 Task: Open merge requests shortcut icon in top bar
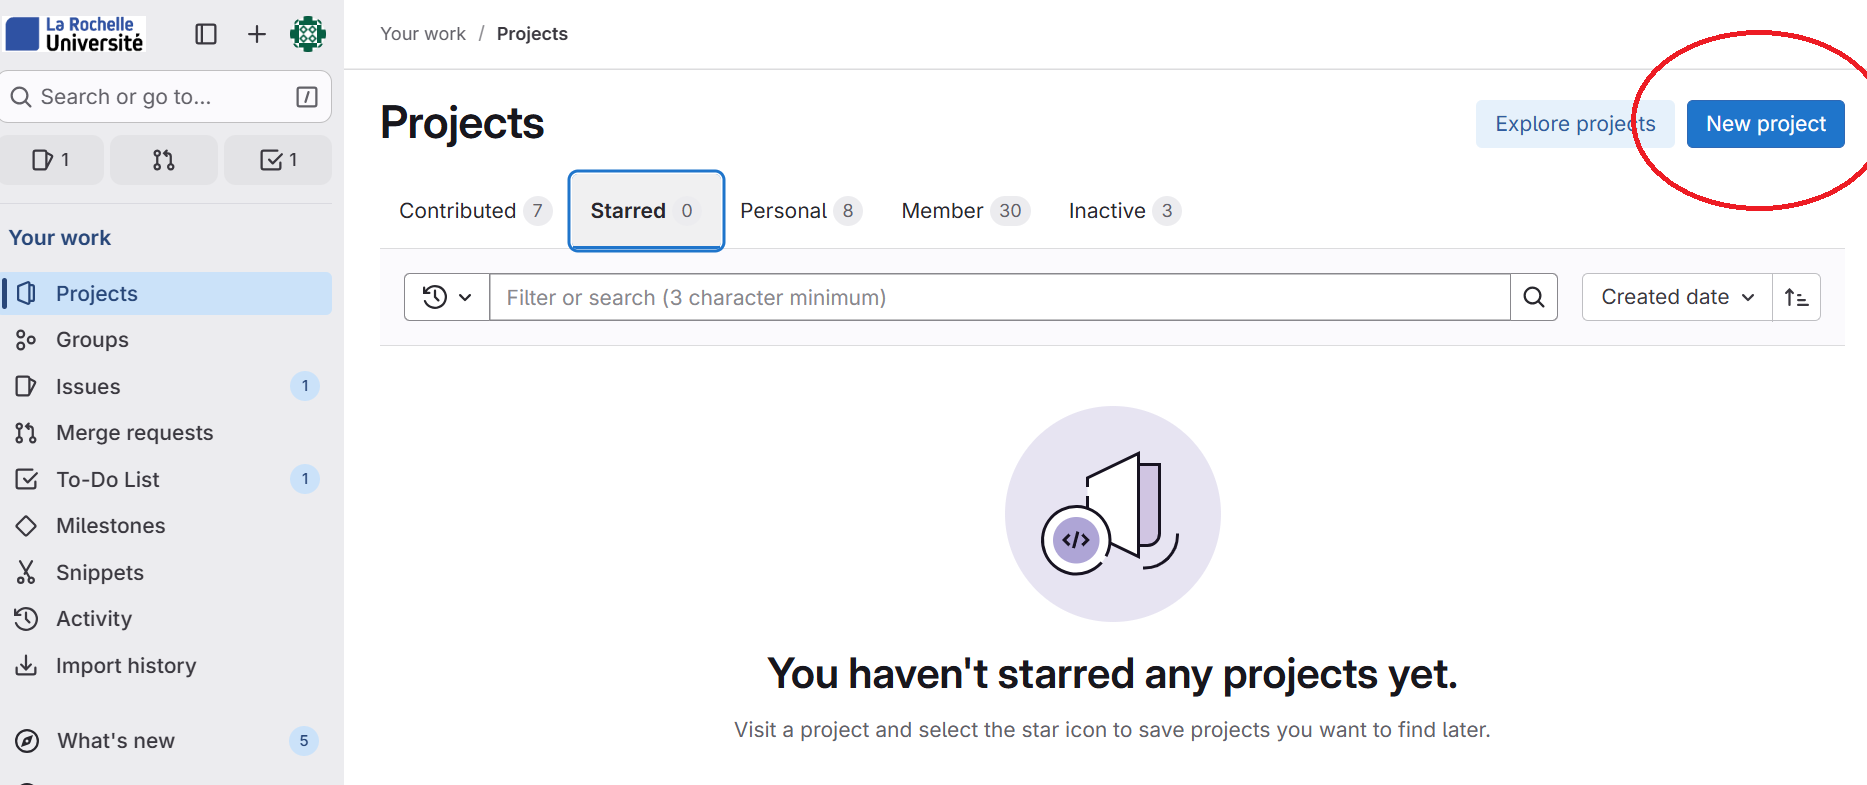tap(164, 160)
